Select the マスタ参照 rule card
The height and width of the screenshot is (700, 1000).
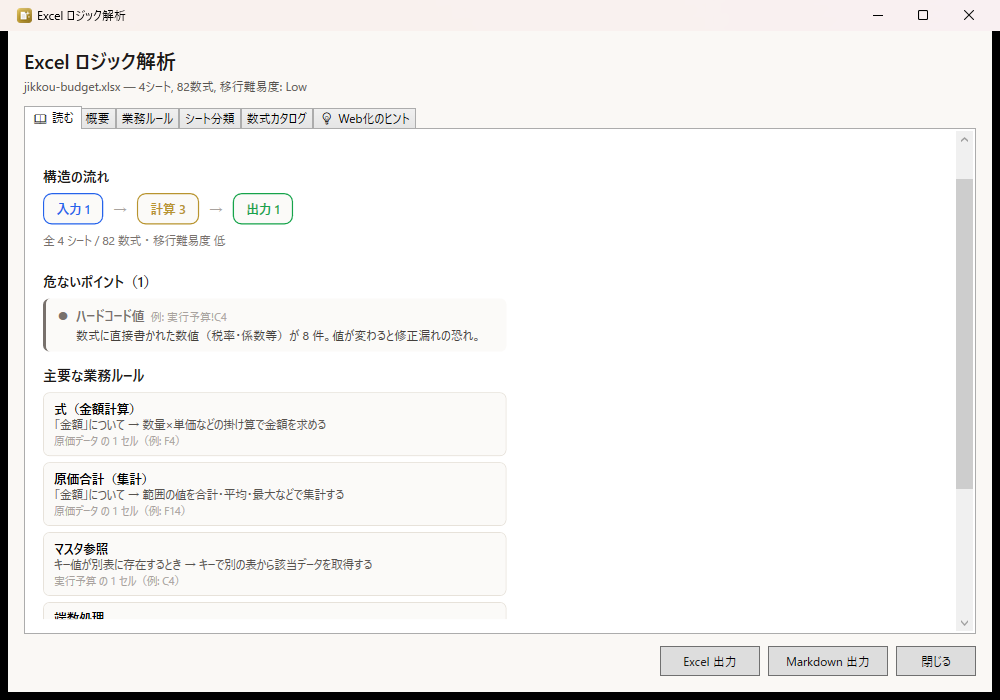[275, 564]
